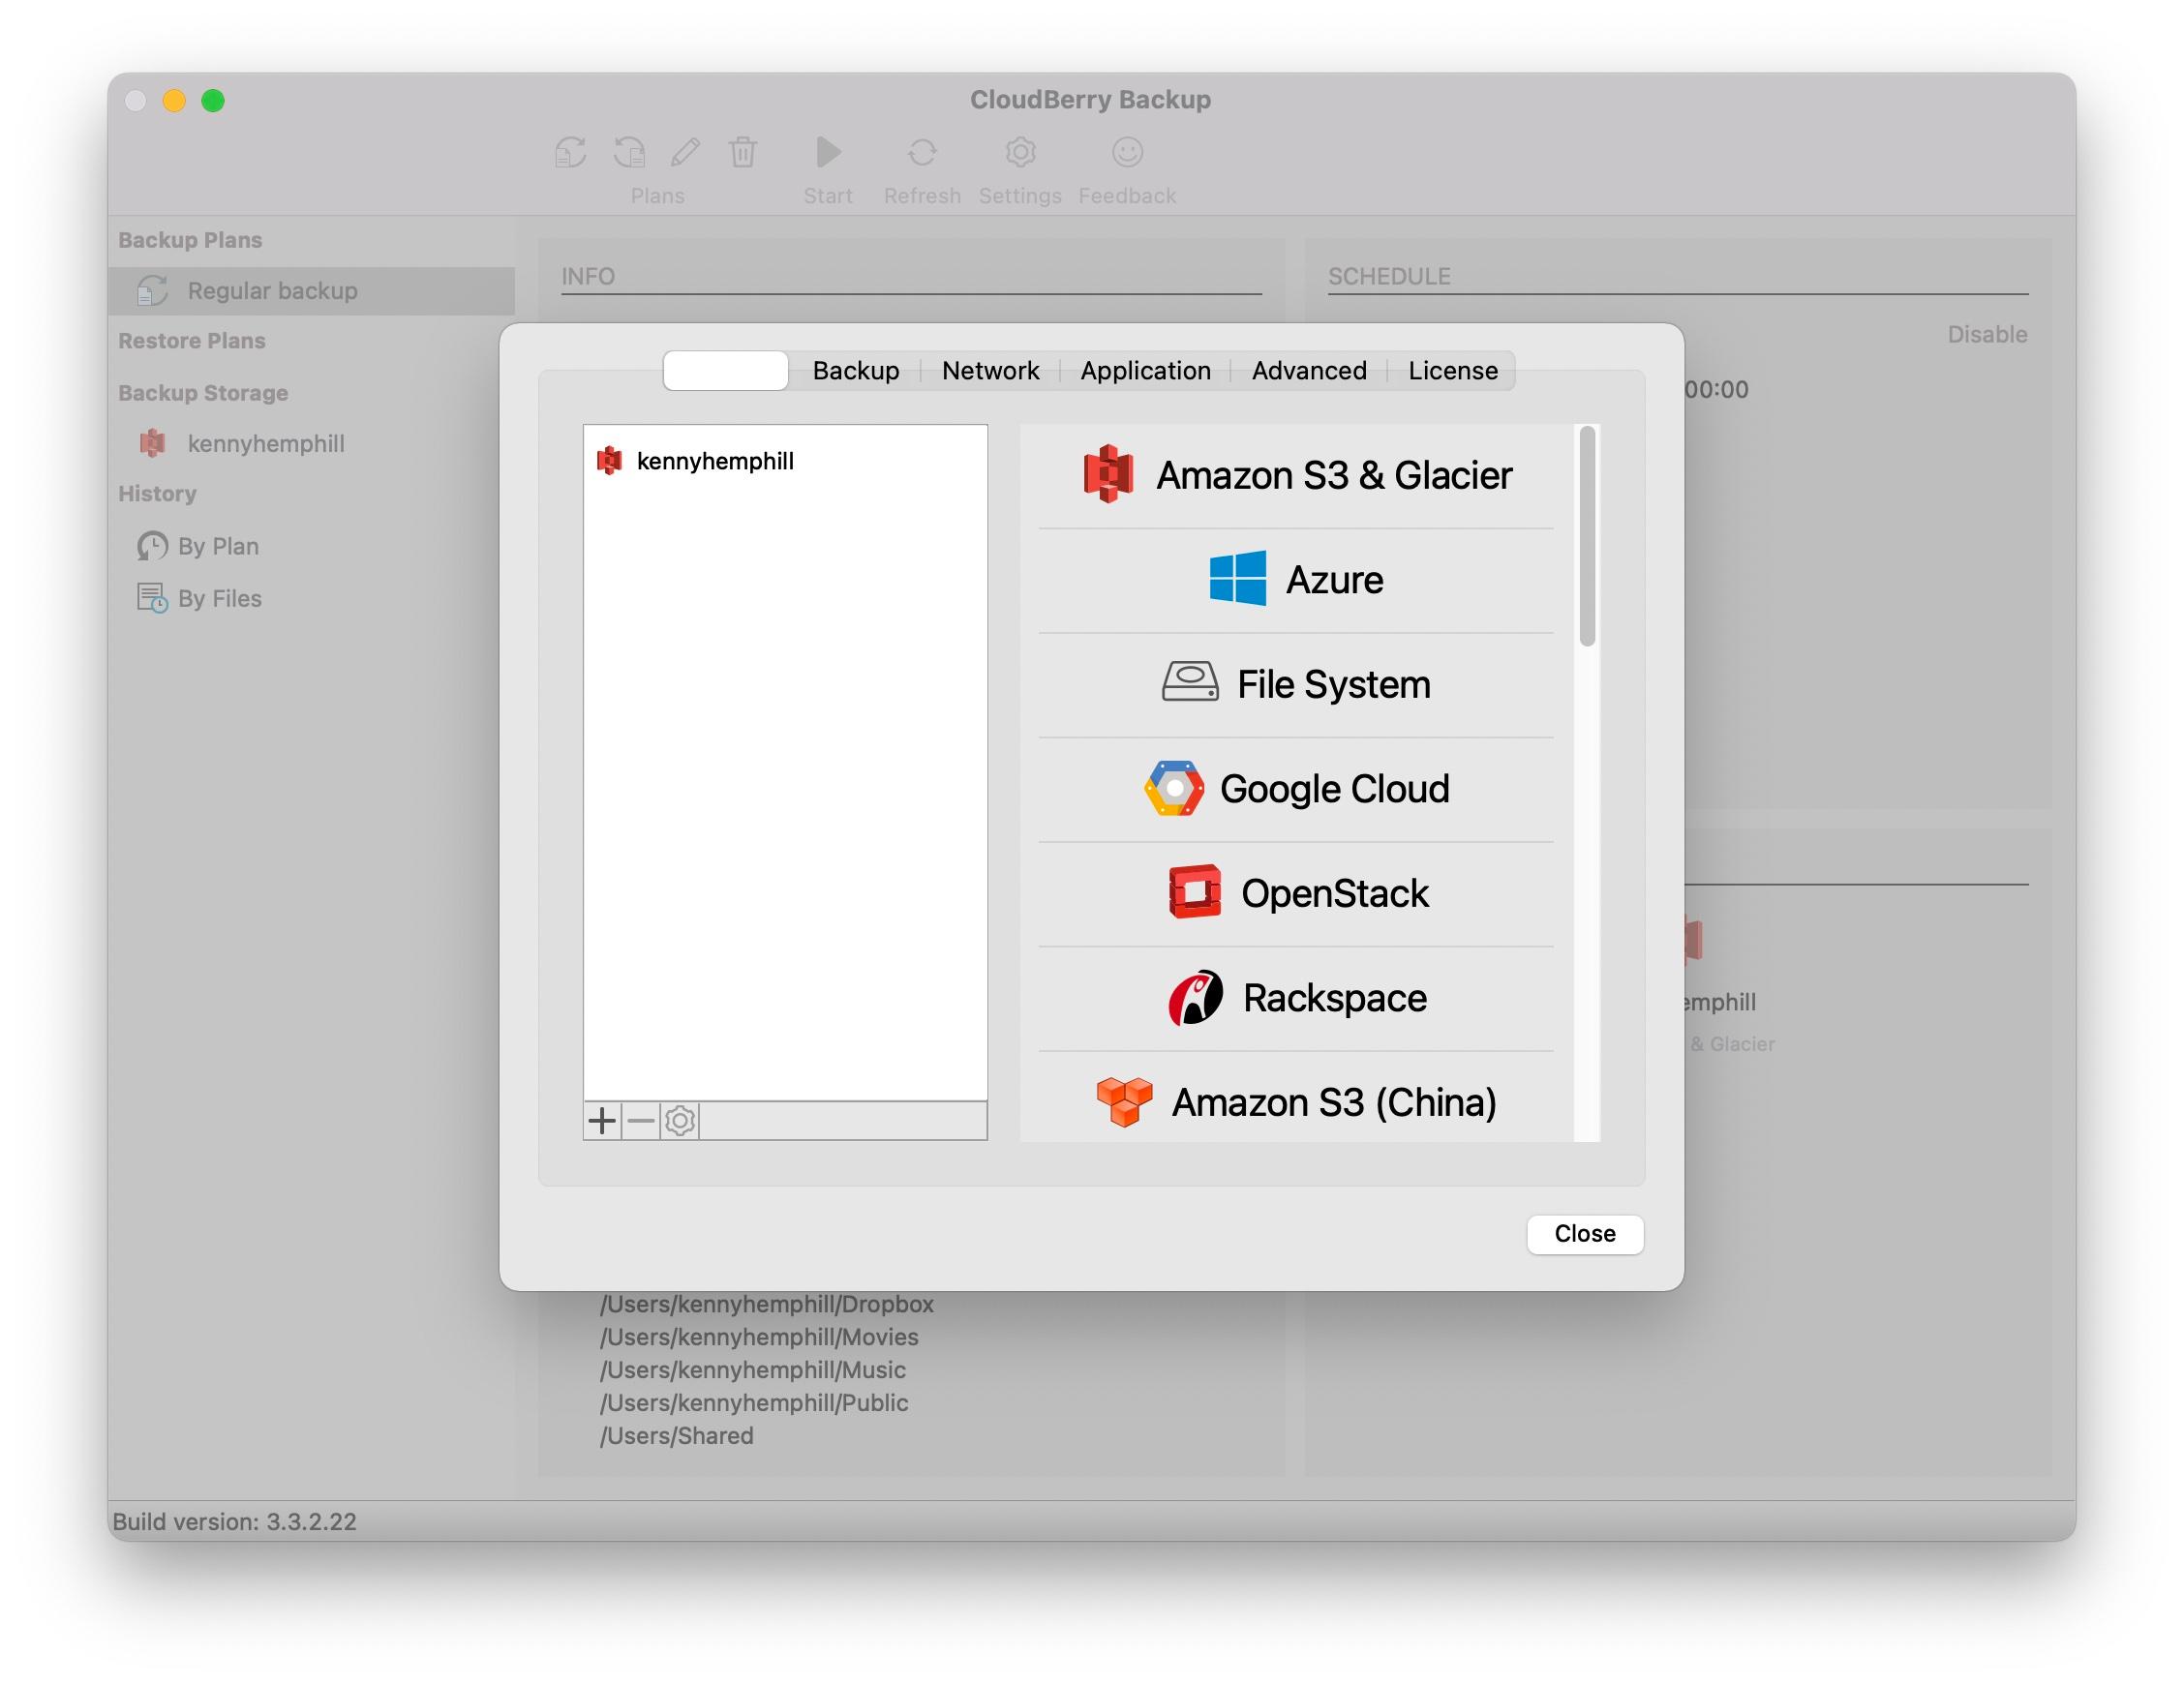This screenshot has width=2184, height=1684.
Task: Close the settings dialog
Action: click(1584, 1233)
